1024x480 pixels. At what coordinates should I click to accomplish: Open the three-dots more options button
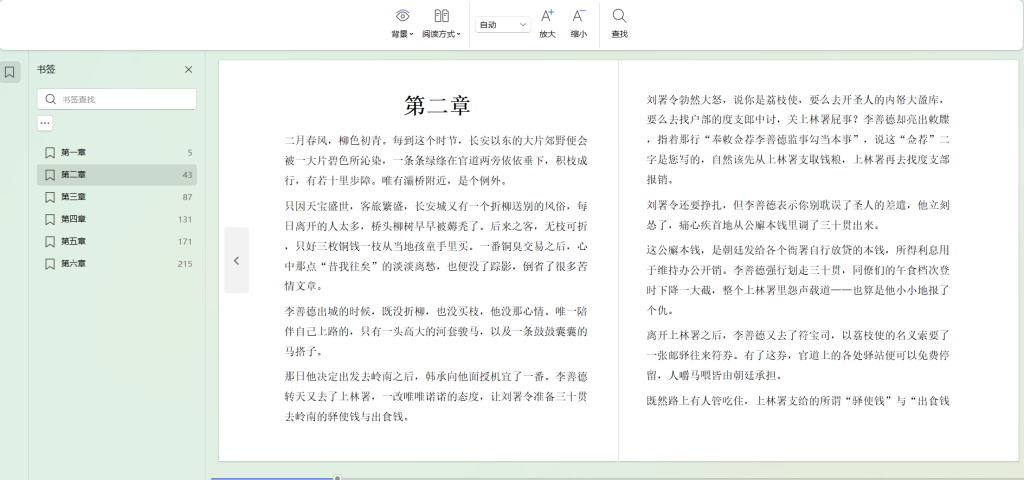pos(45,123)
